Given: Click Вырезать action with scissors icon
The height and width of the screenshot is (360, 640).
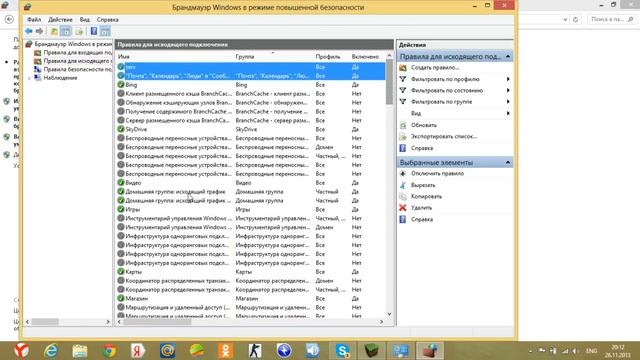Looking at the screenshot, I should 423,185.
